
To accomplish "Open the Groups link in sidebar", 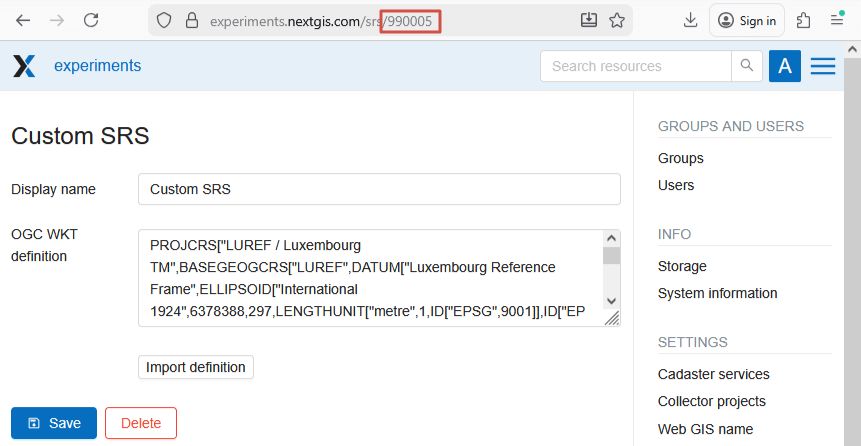I will [680, 158].
